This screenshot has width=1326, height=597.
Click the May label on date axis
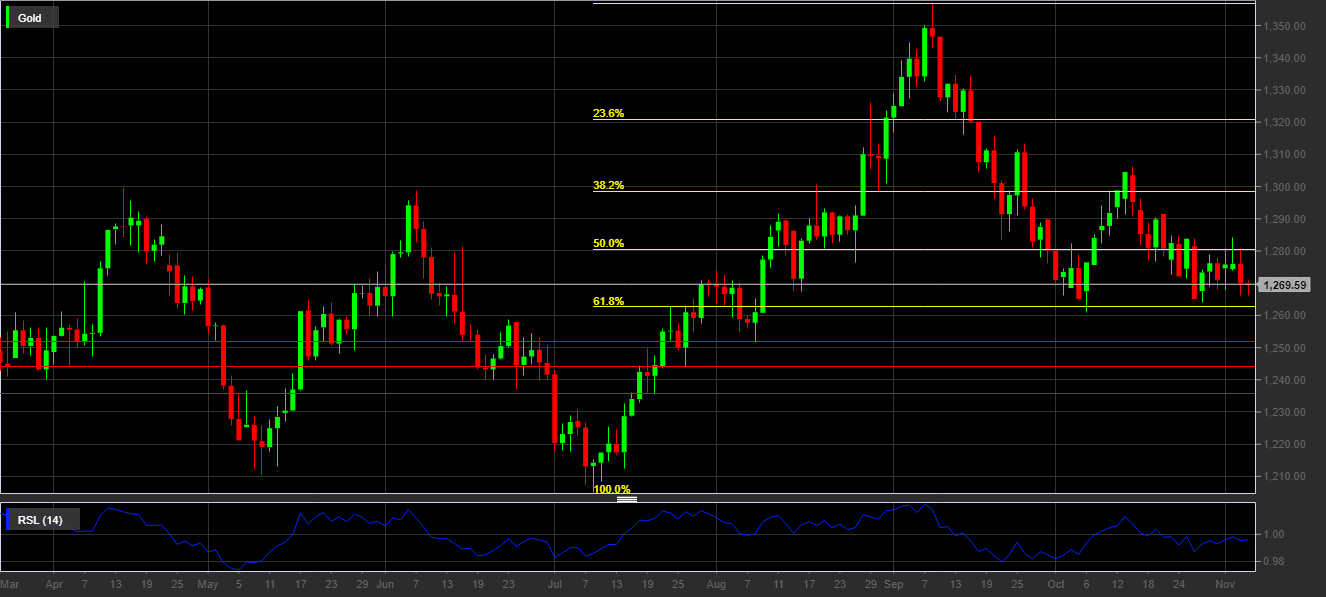(207, 583)
